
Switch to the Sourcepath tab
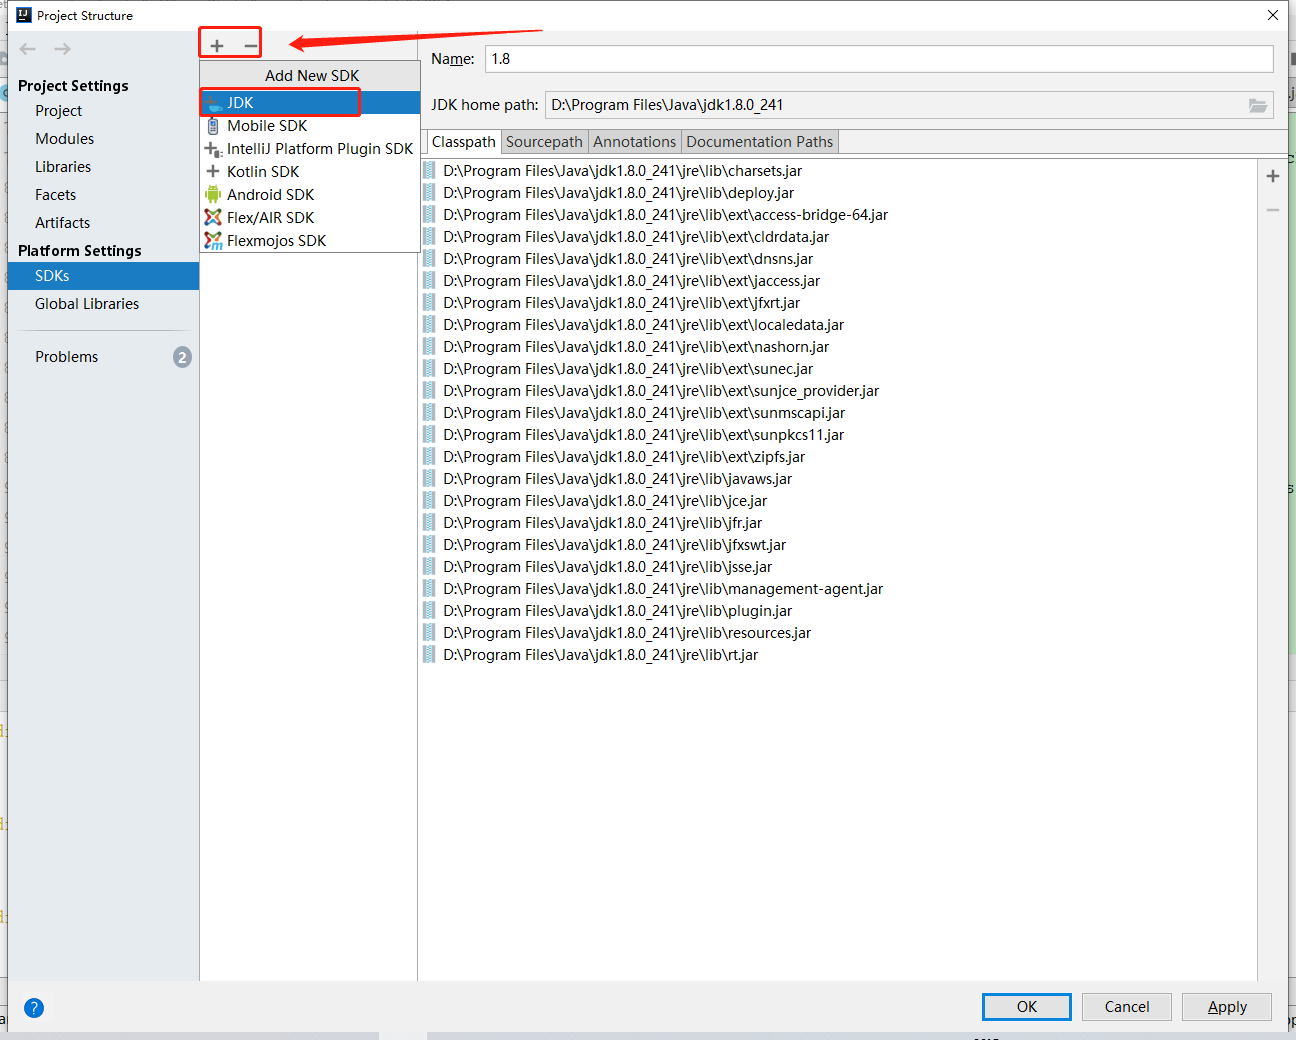544,142
